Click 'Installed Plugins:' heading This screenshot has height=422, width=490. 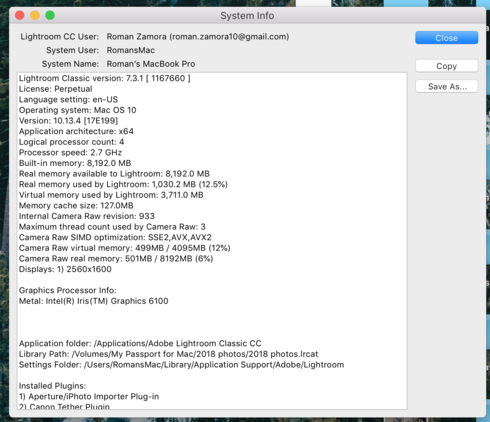[52, 386]
